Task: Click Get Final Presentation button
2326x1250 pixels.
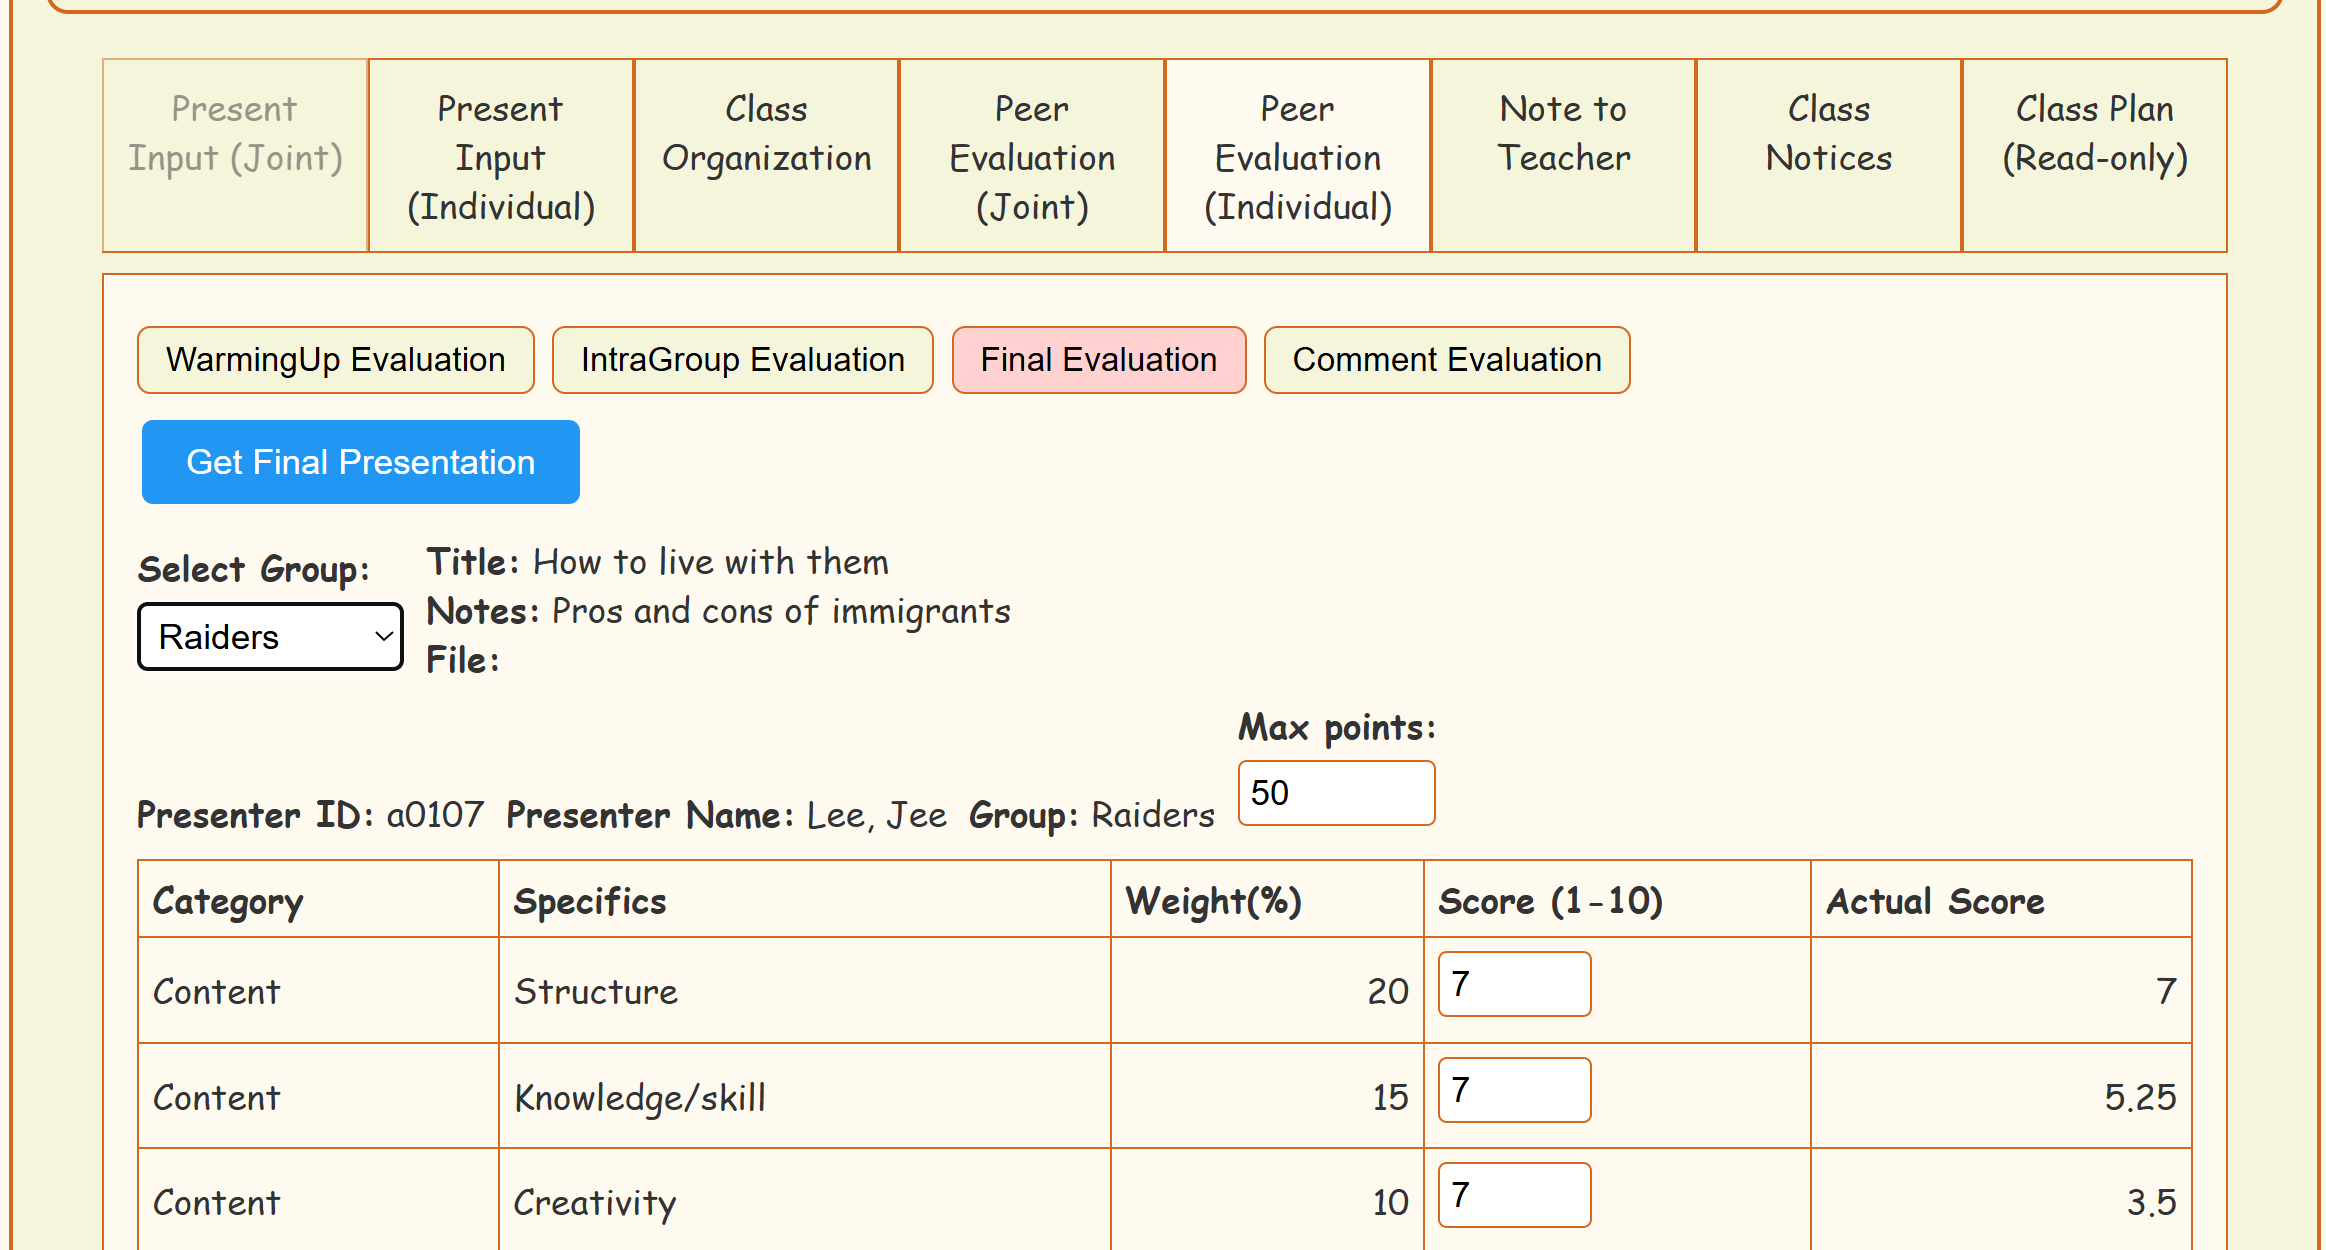Action: [x=360, y=462]
